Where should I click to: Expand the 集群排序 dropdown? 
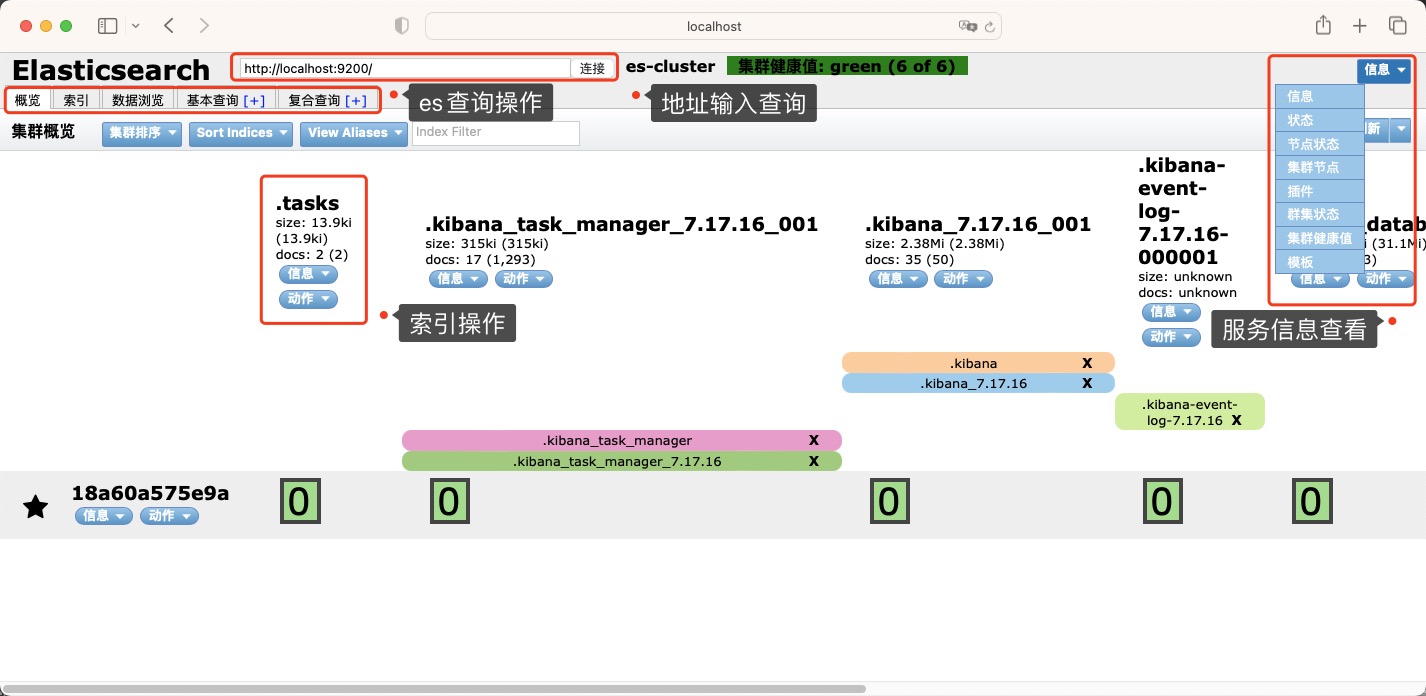point(141,133)
